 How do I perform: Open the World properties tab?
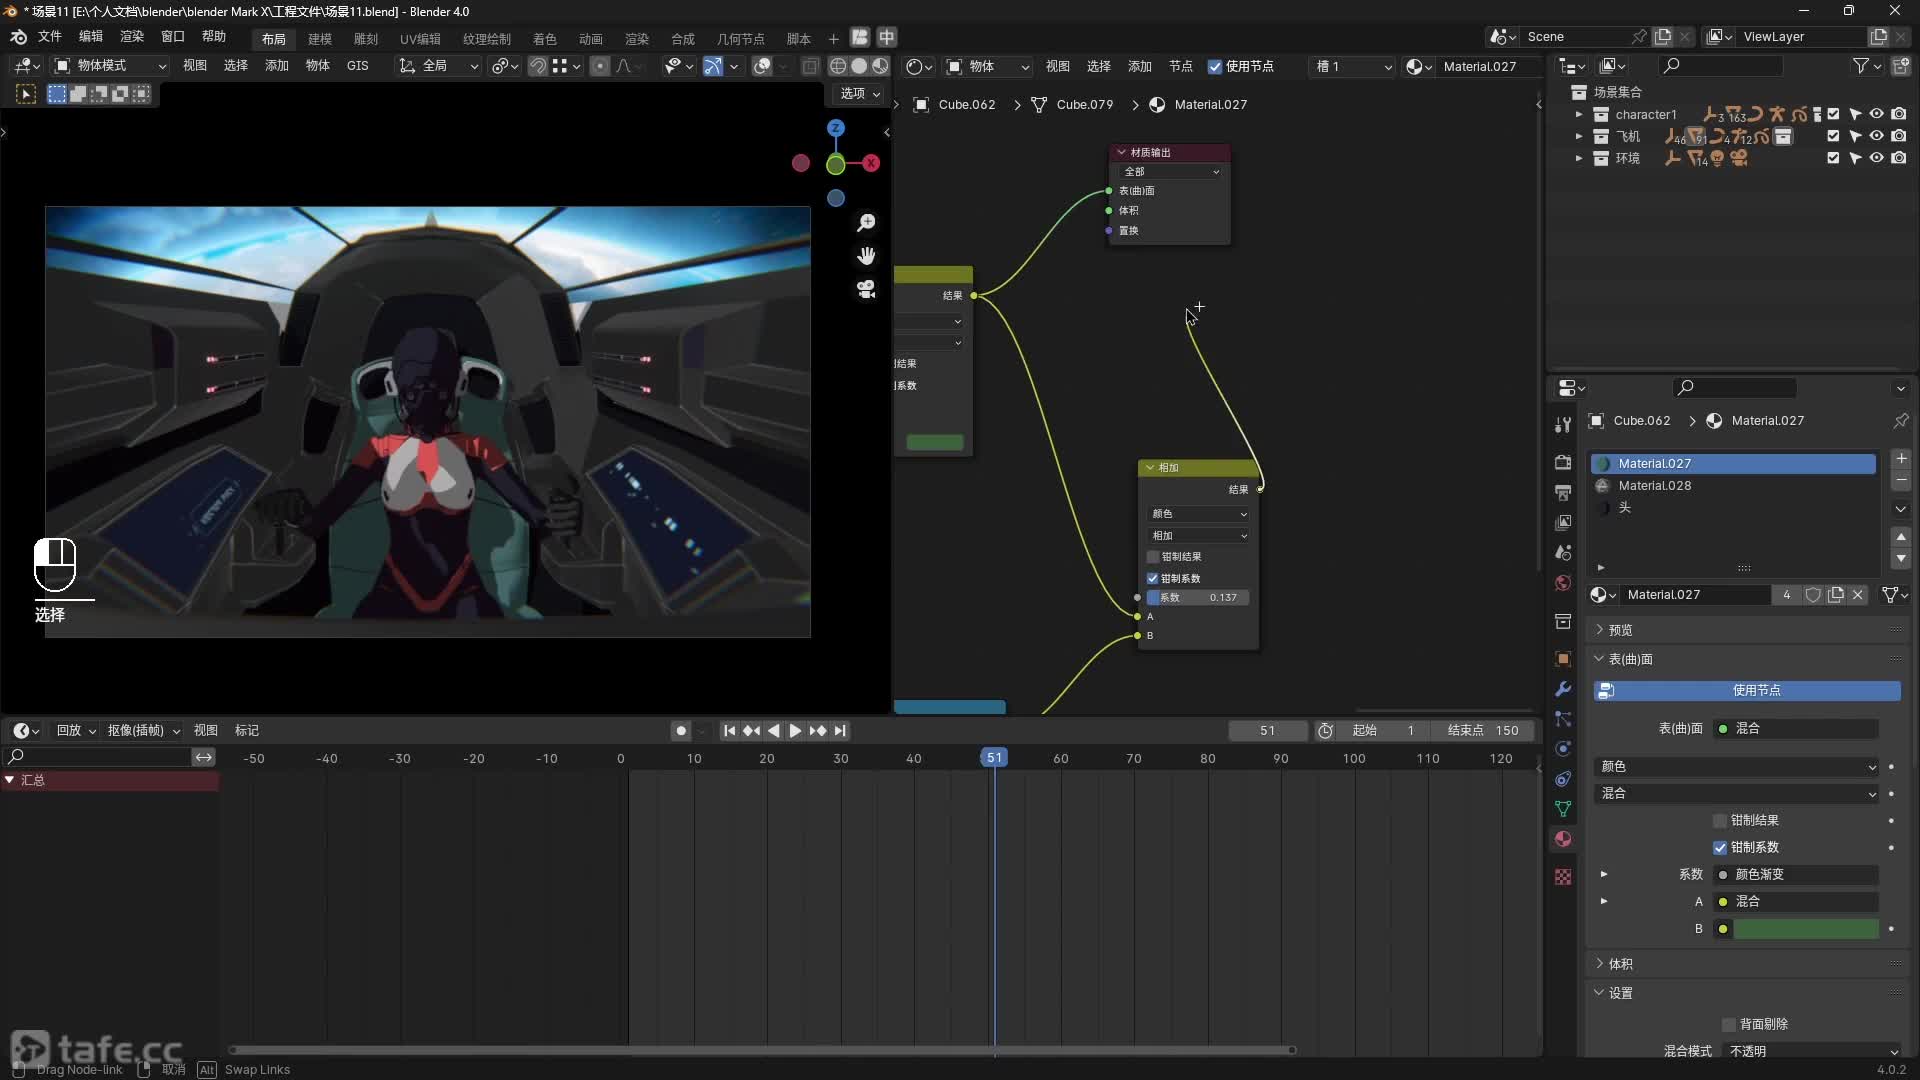[x=1563, y=582]
